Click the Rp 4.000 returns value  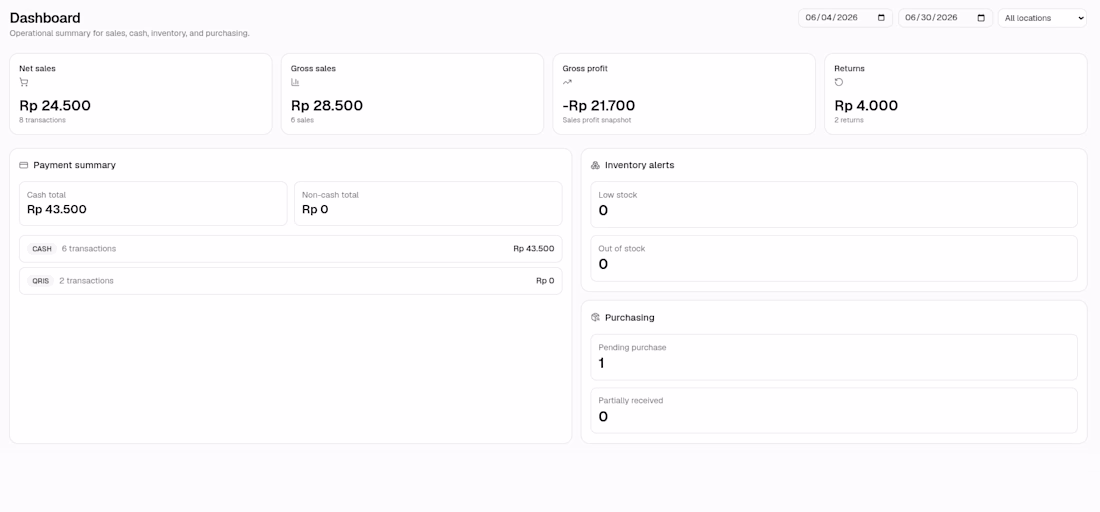(866, 106)
